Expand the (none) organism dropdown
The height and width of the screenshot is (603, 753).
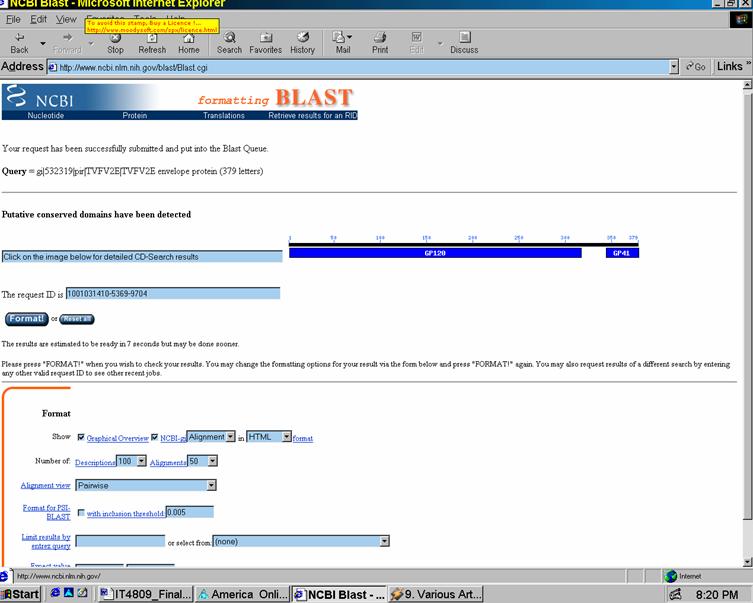pos(384,542)
